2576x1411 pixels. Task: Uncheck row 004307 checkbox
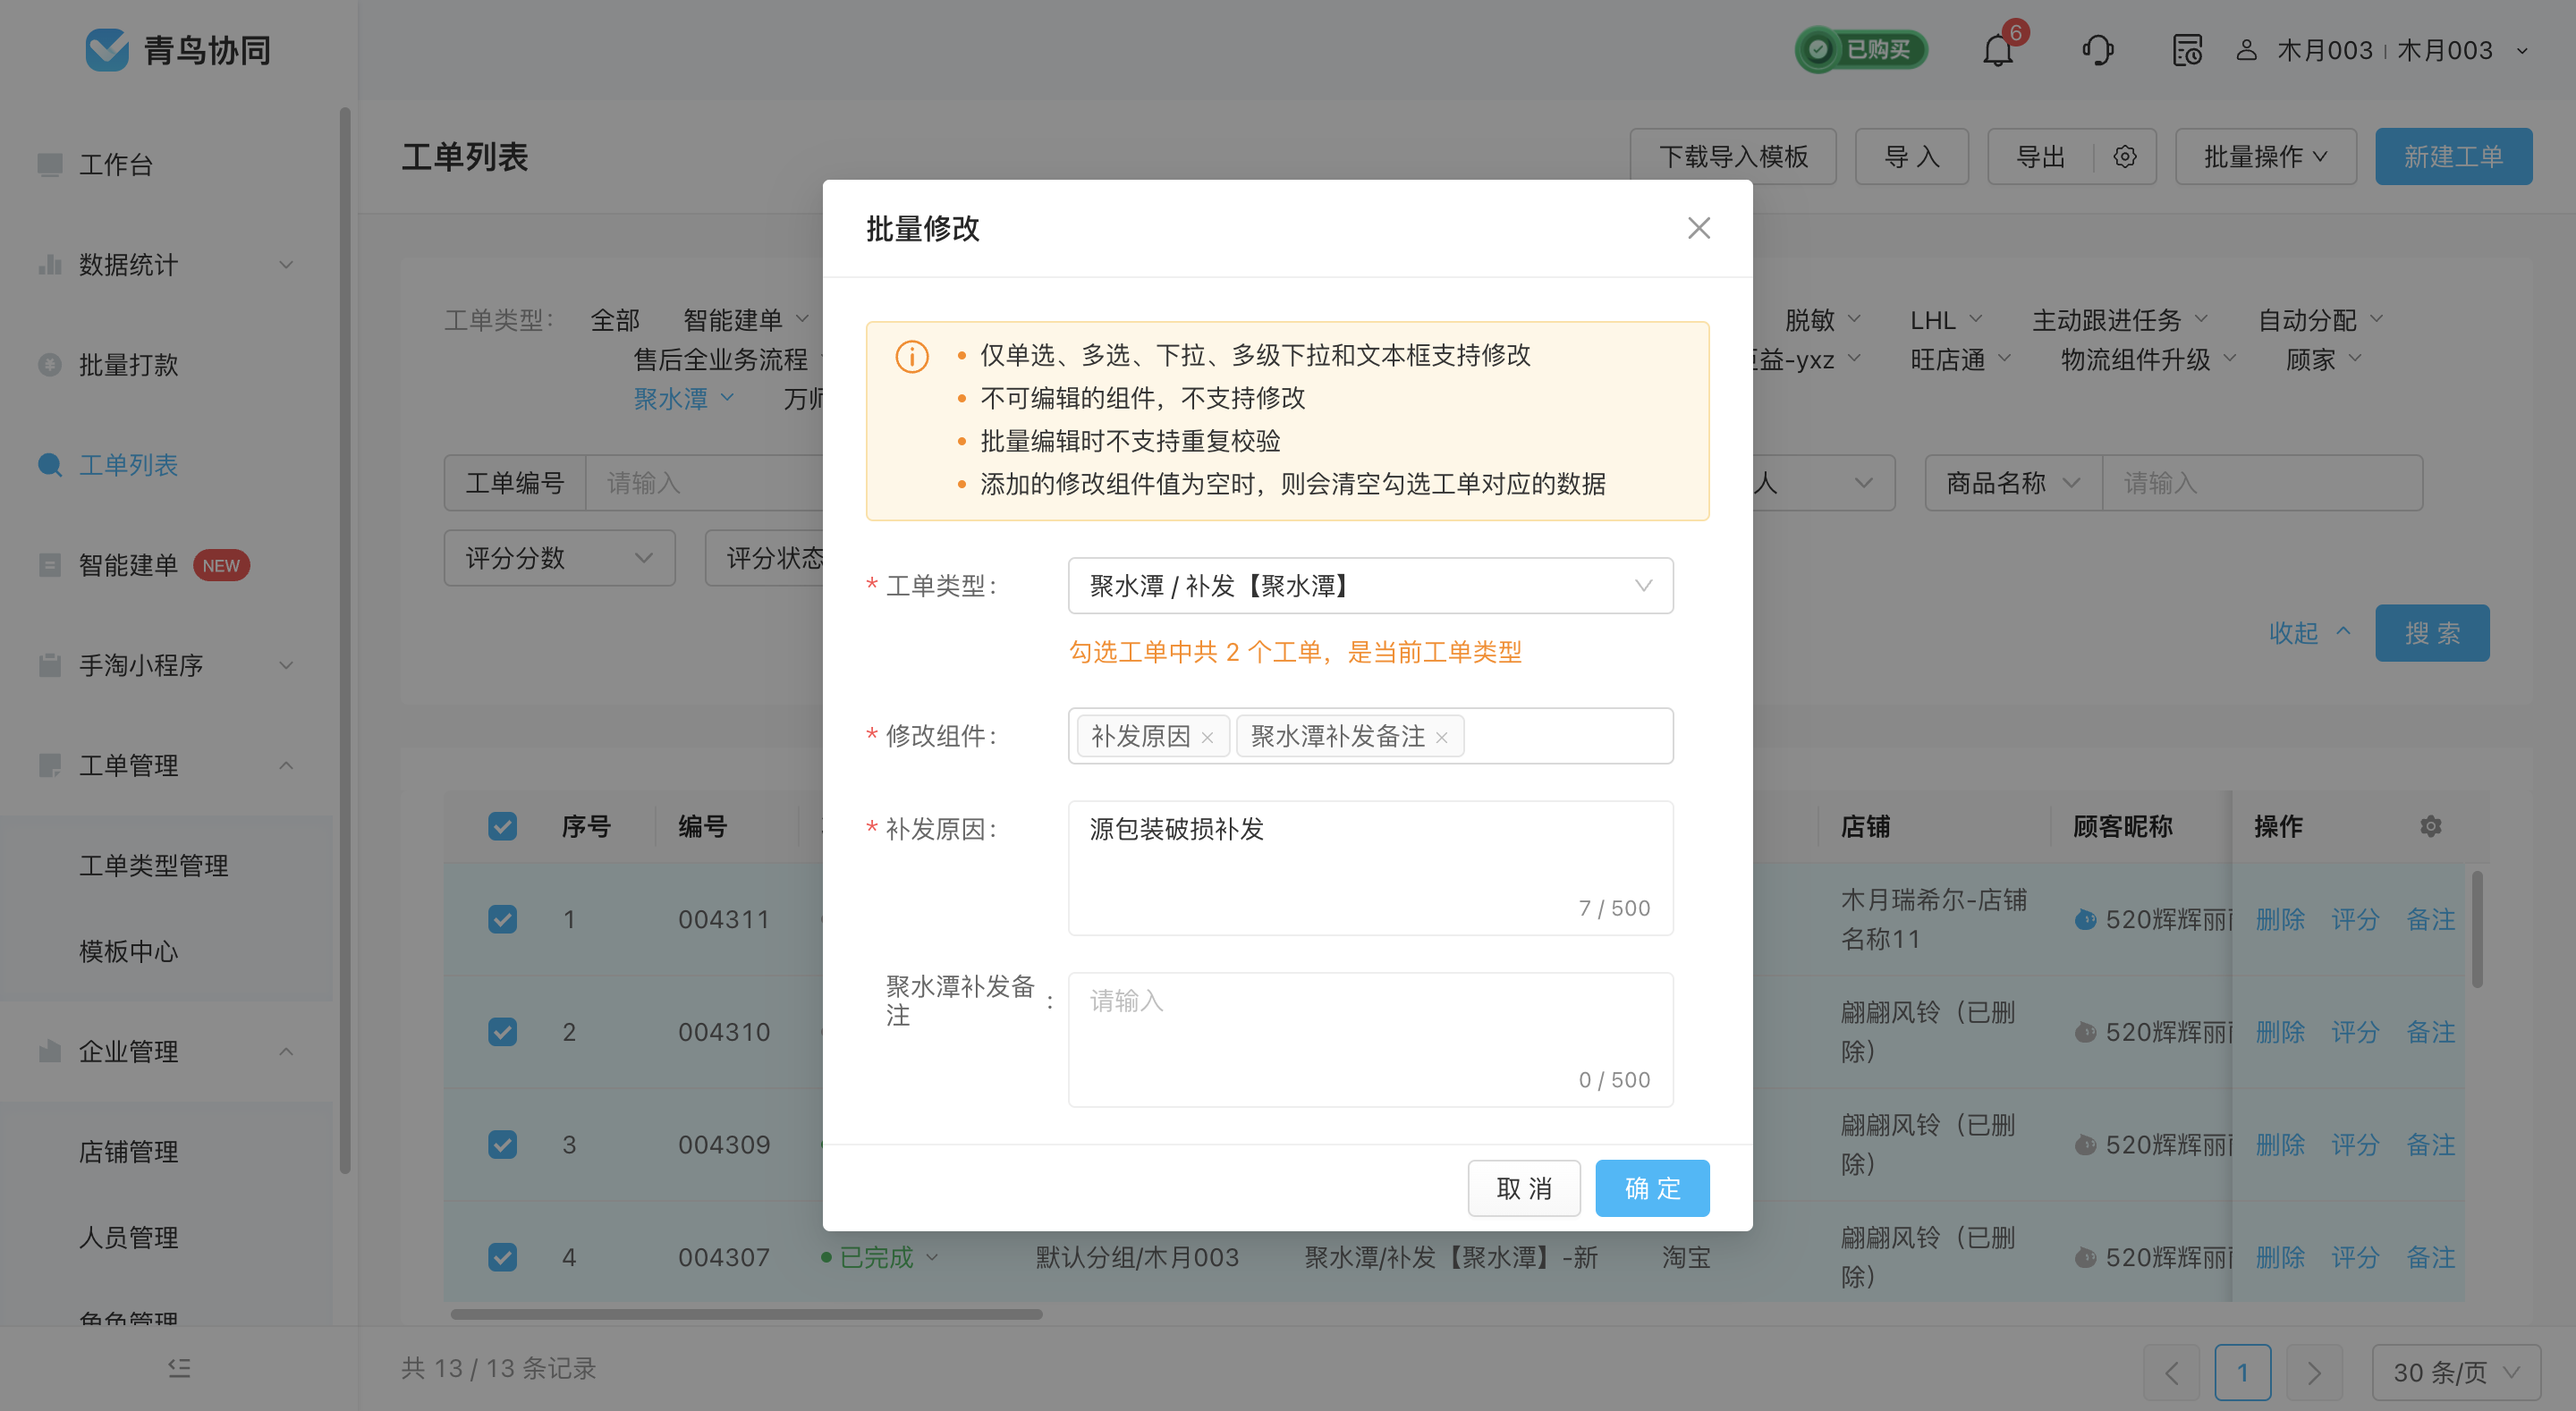pyautogui.click(x=502, y=1257)
